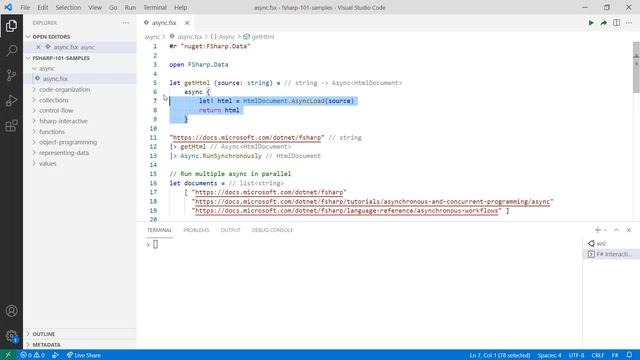640x360 pixels.
Task: Open editor More Actions ellipsis
Action: (629, 23)
